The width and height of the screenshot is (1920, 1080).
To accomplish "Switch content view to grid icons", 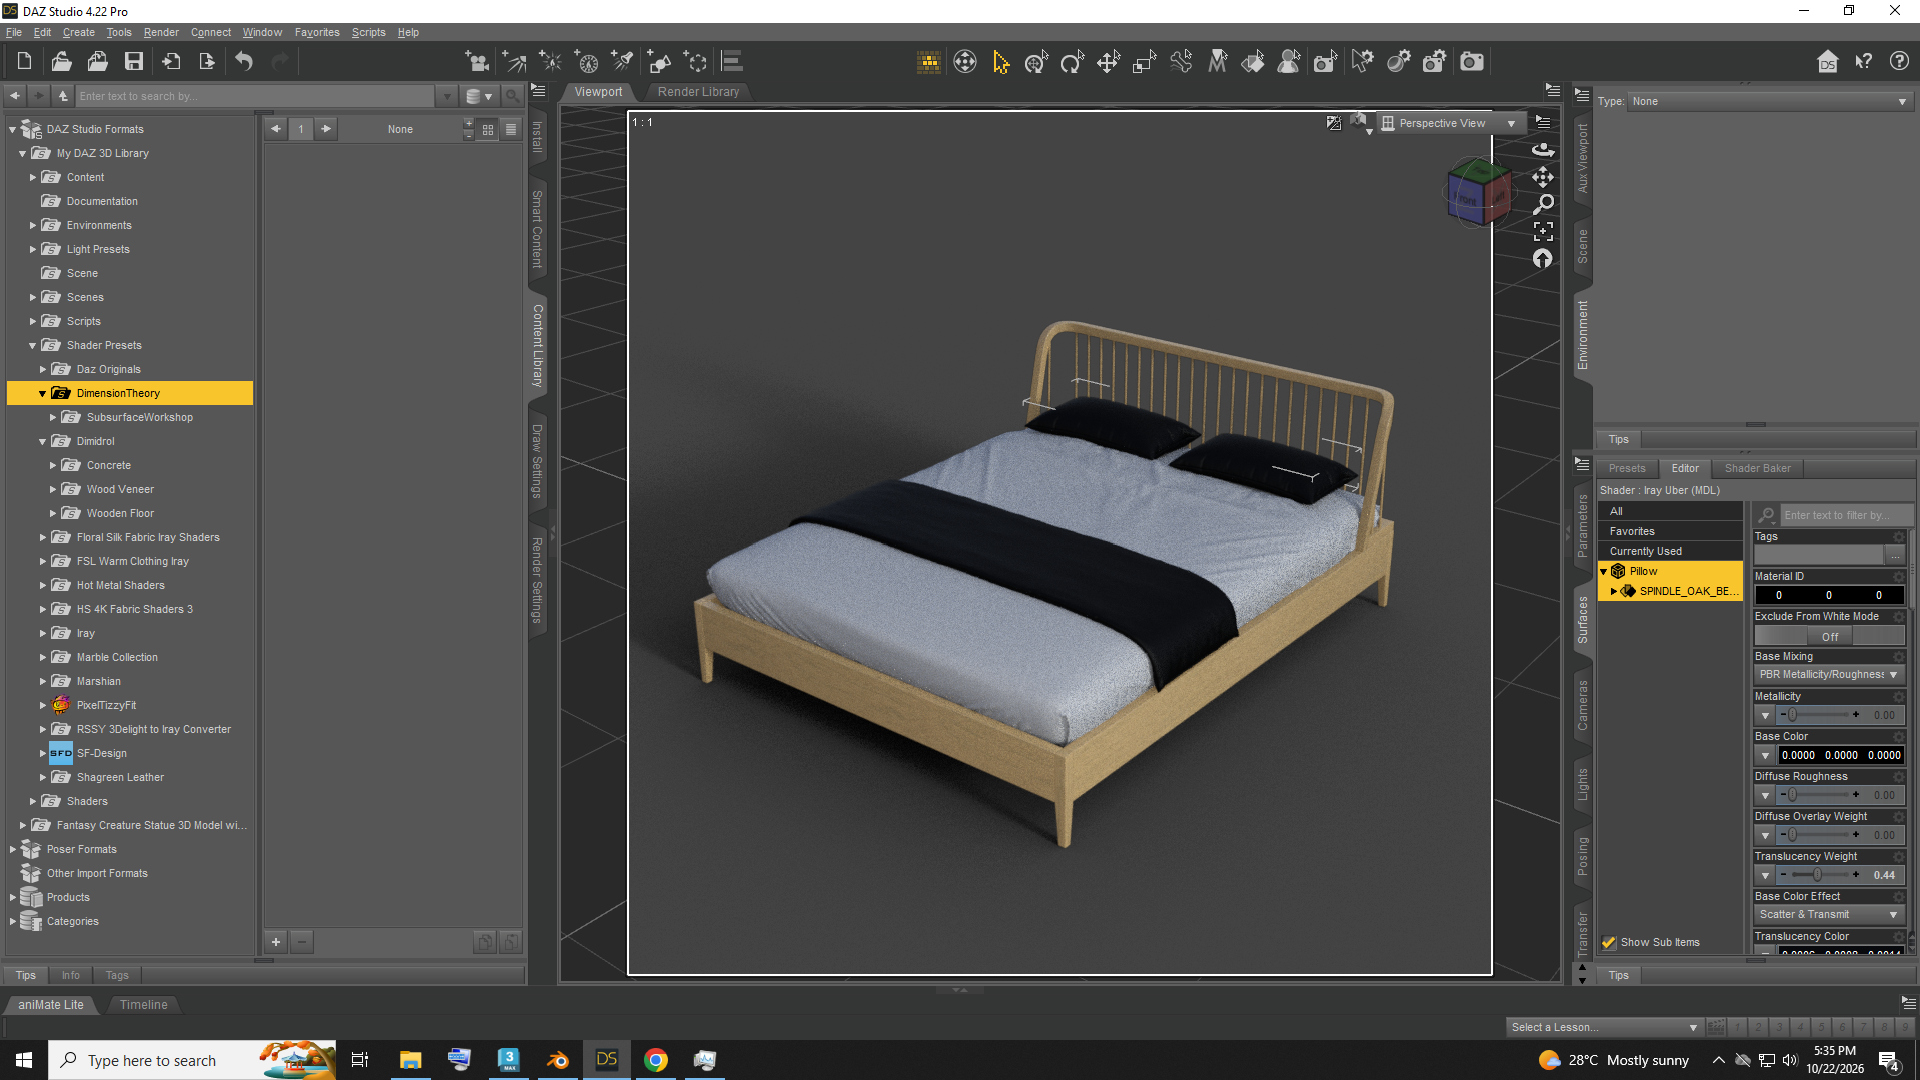I will pyautogui.click(x=488, y=129).
